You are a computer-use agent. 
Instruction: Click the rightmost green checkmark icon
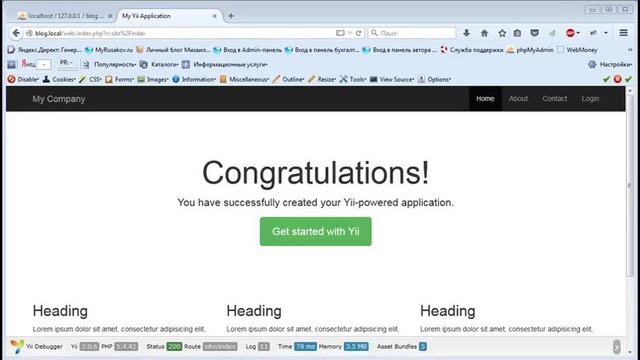628,79
